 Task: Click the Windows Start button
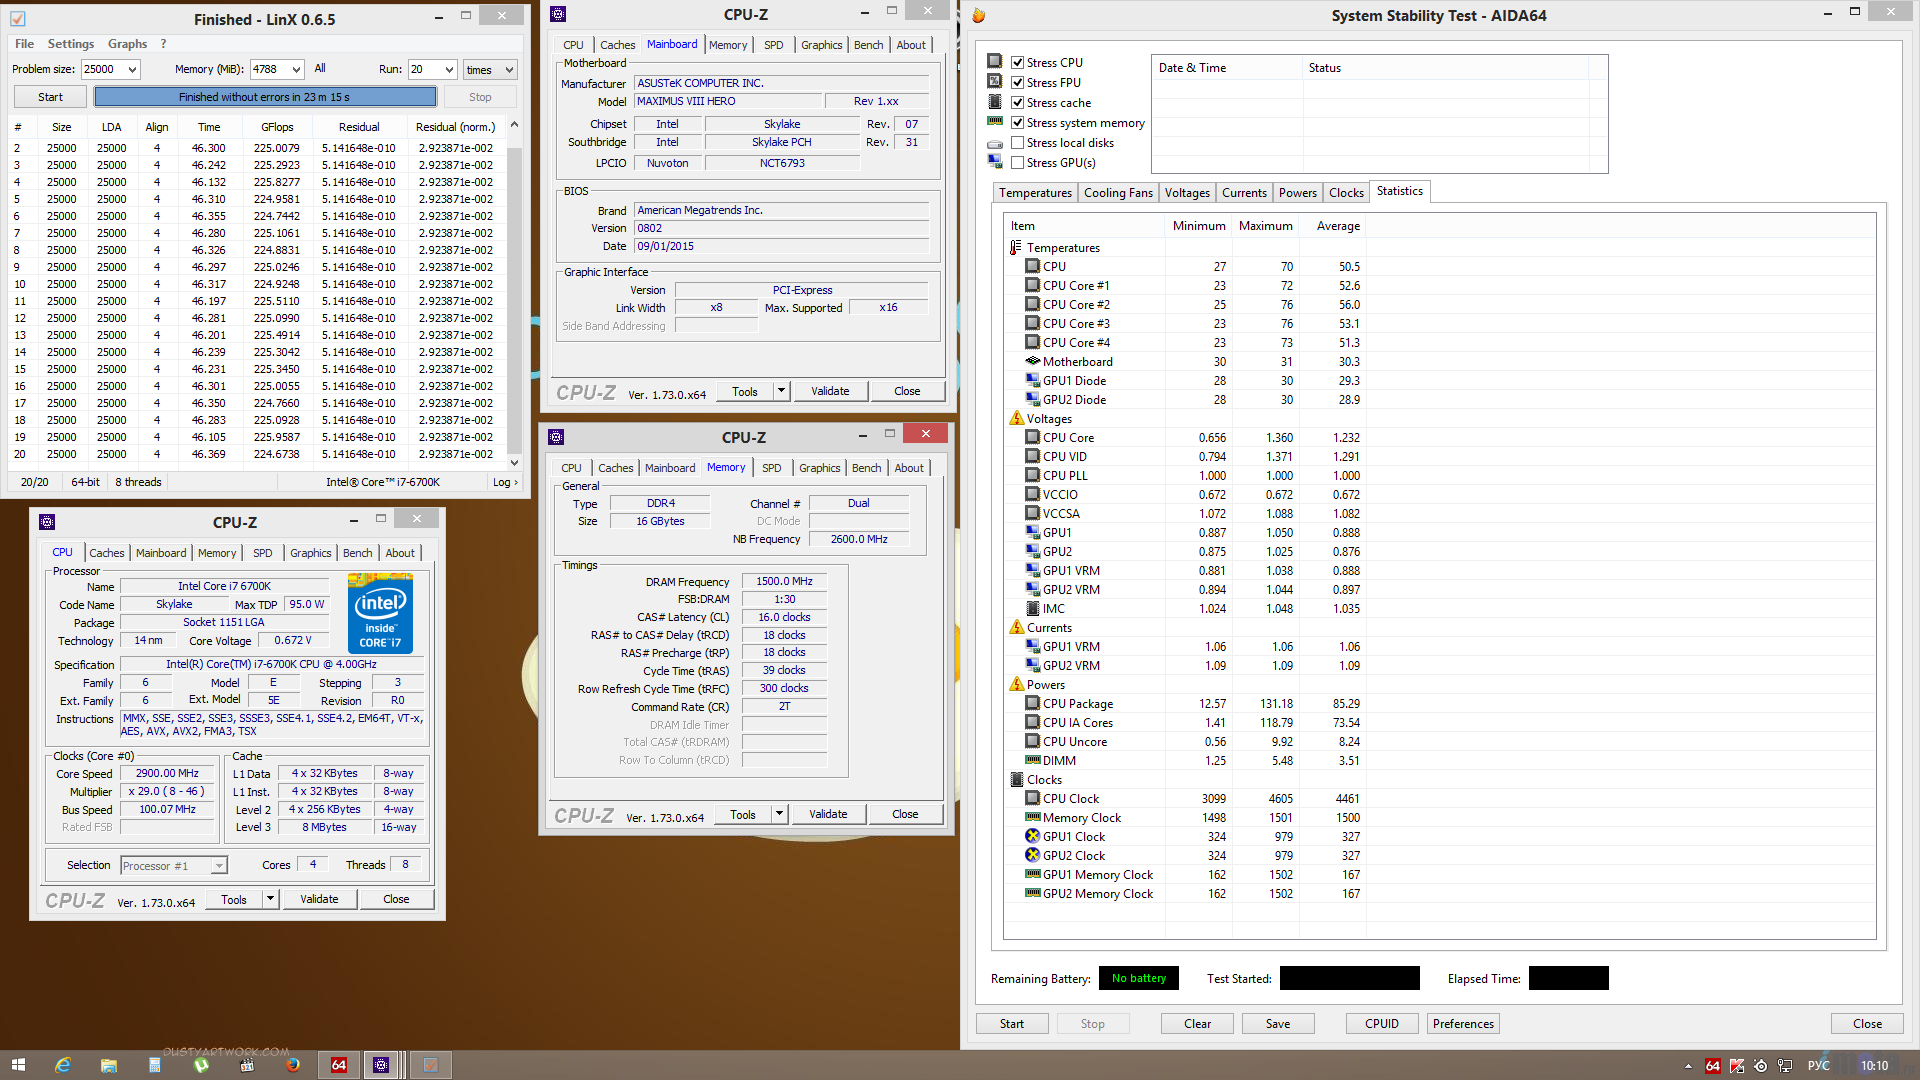(18, 1065)
